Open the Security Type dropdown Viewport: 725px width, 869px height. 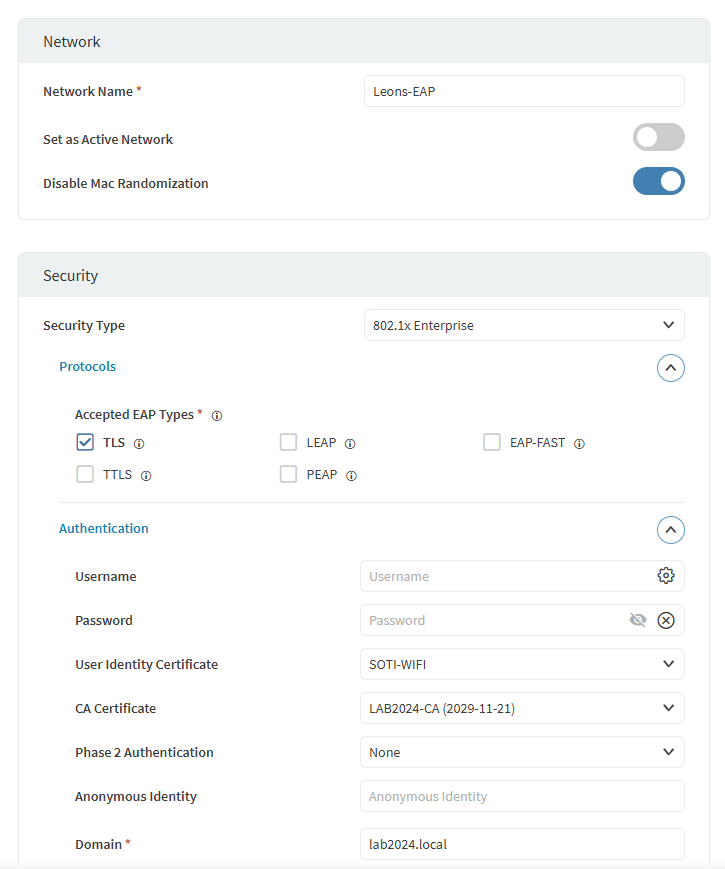[x=523, y=326]
